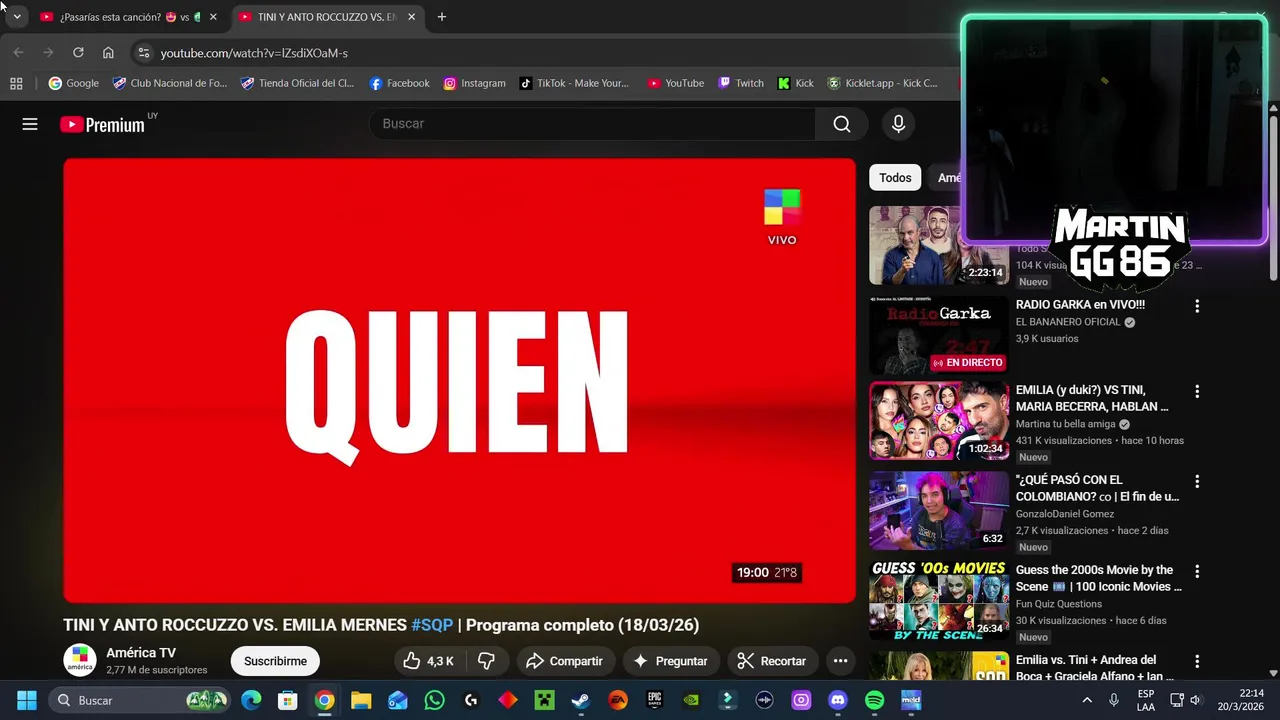Open the ESP LAA language switcher
The height and width of the screenshot is (720, 1280).
tap(1146, 700)
